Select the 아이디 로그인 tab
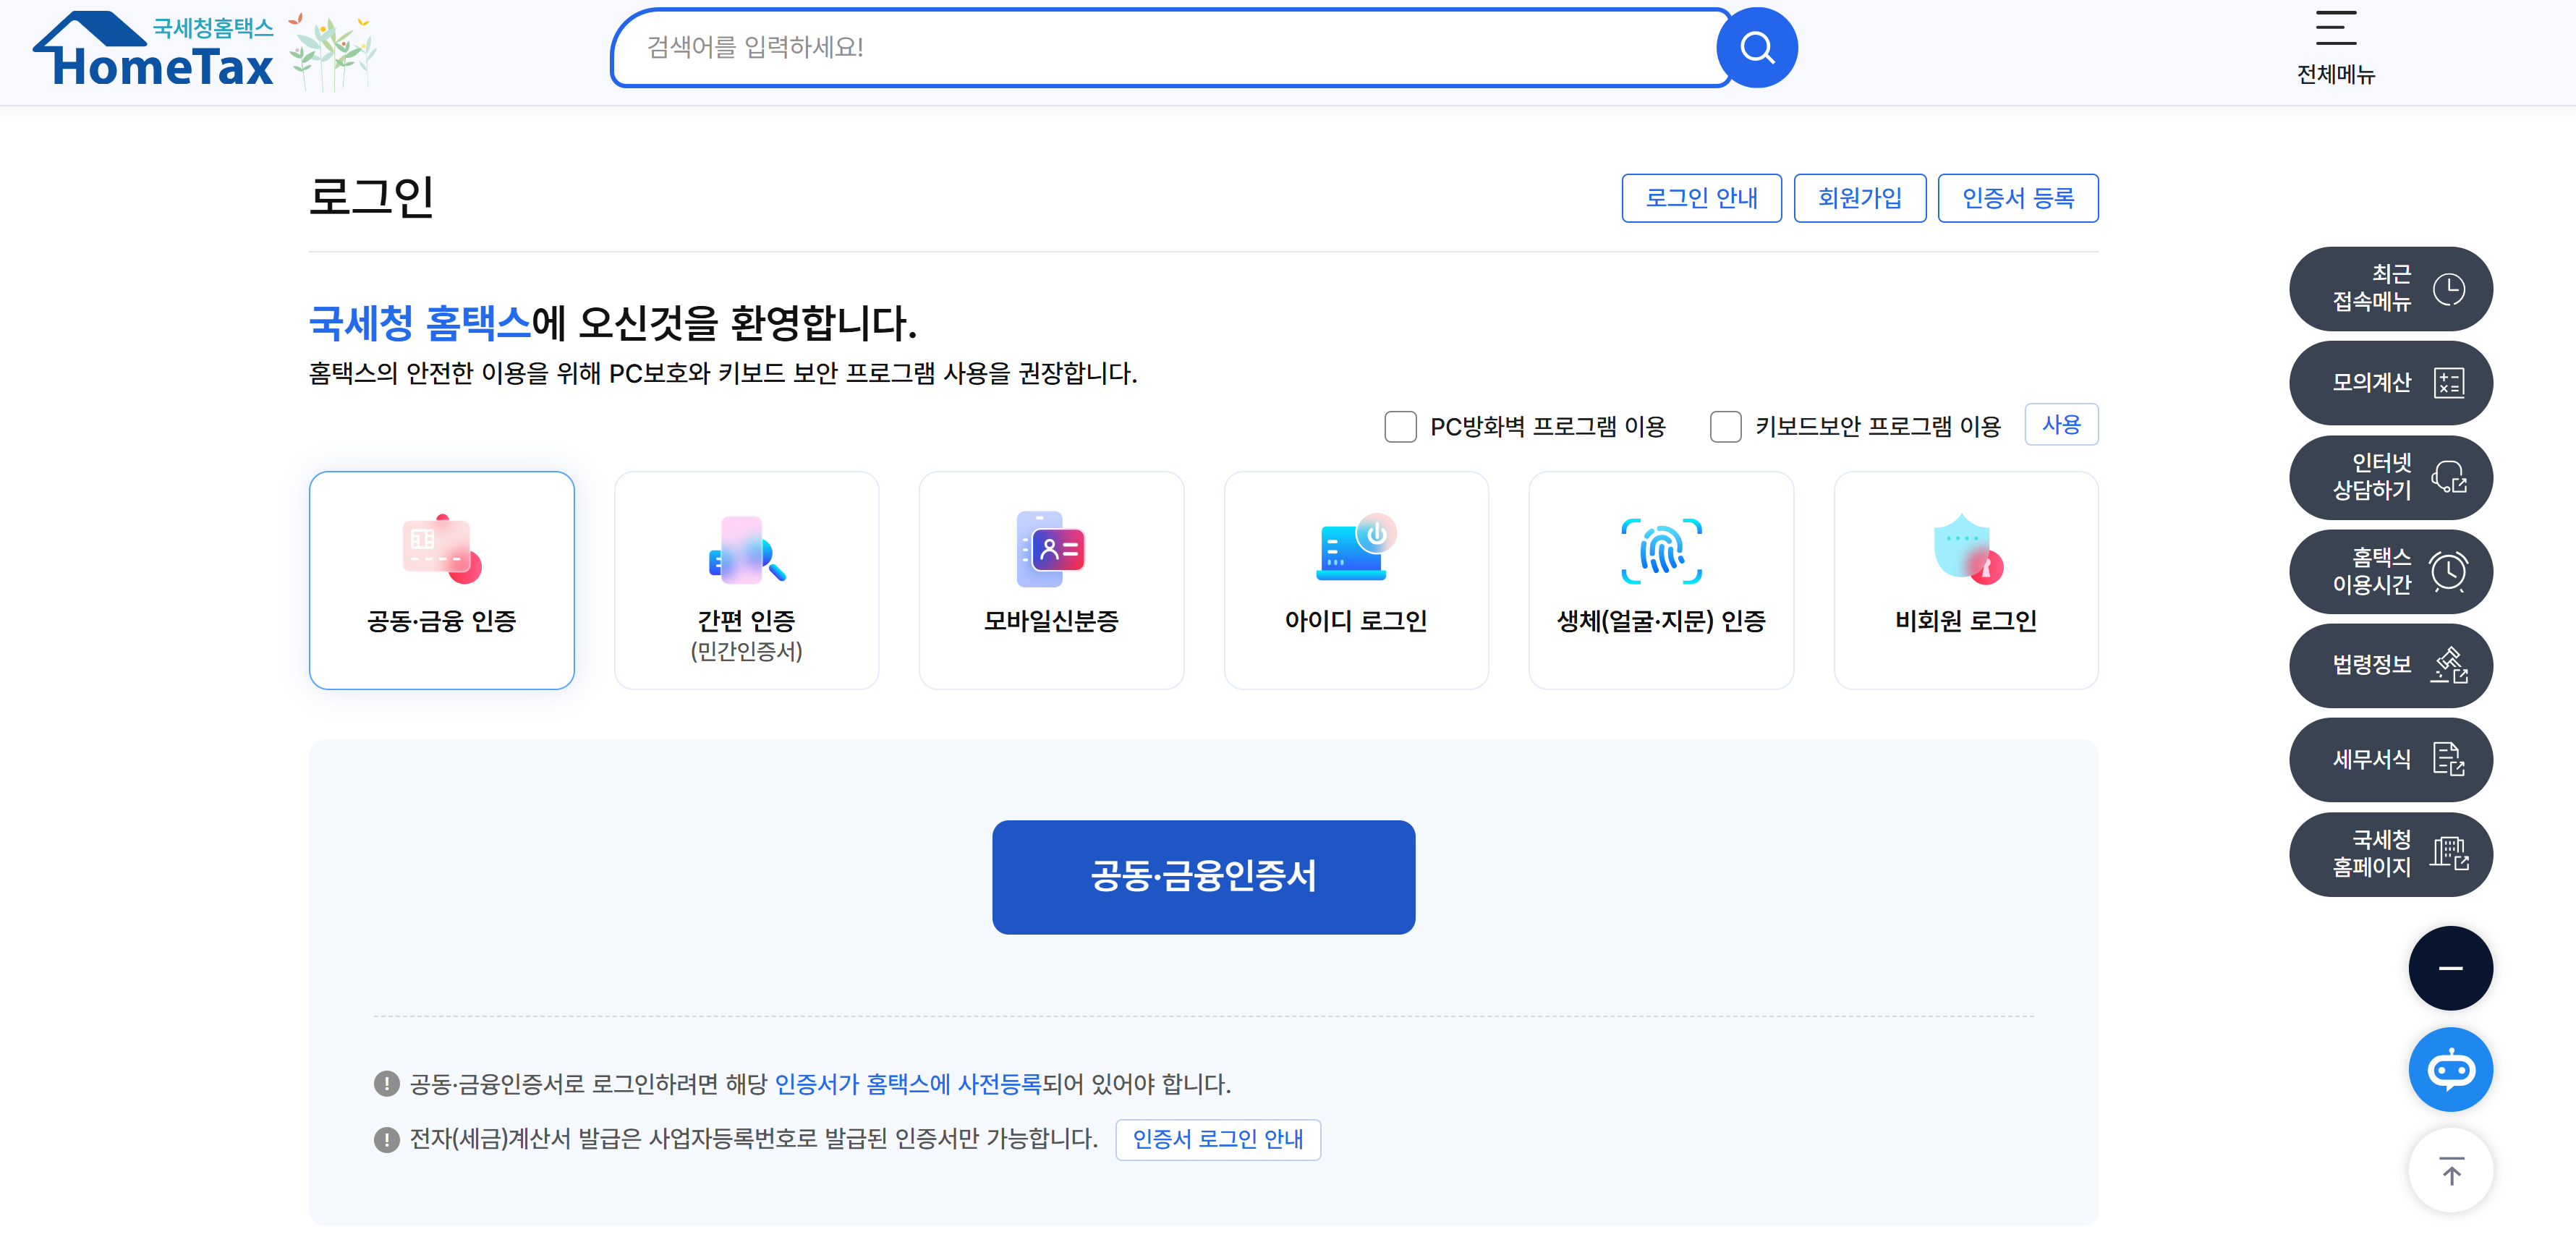Viewport: 2576px width, 1237px height. click(x=1355, y=580)
